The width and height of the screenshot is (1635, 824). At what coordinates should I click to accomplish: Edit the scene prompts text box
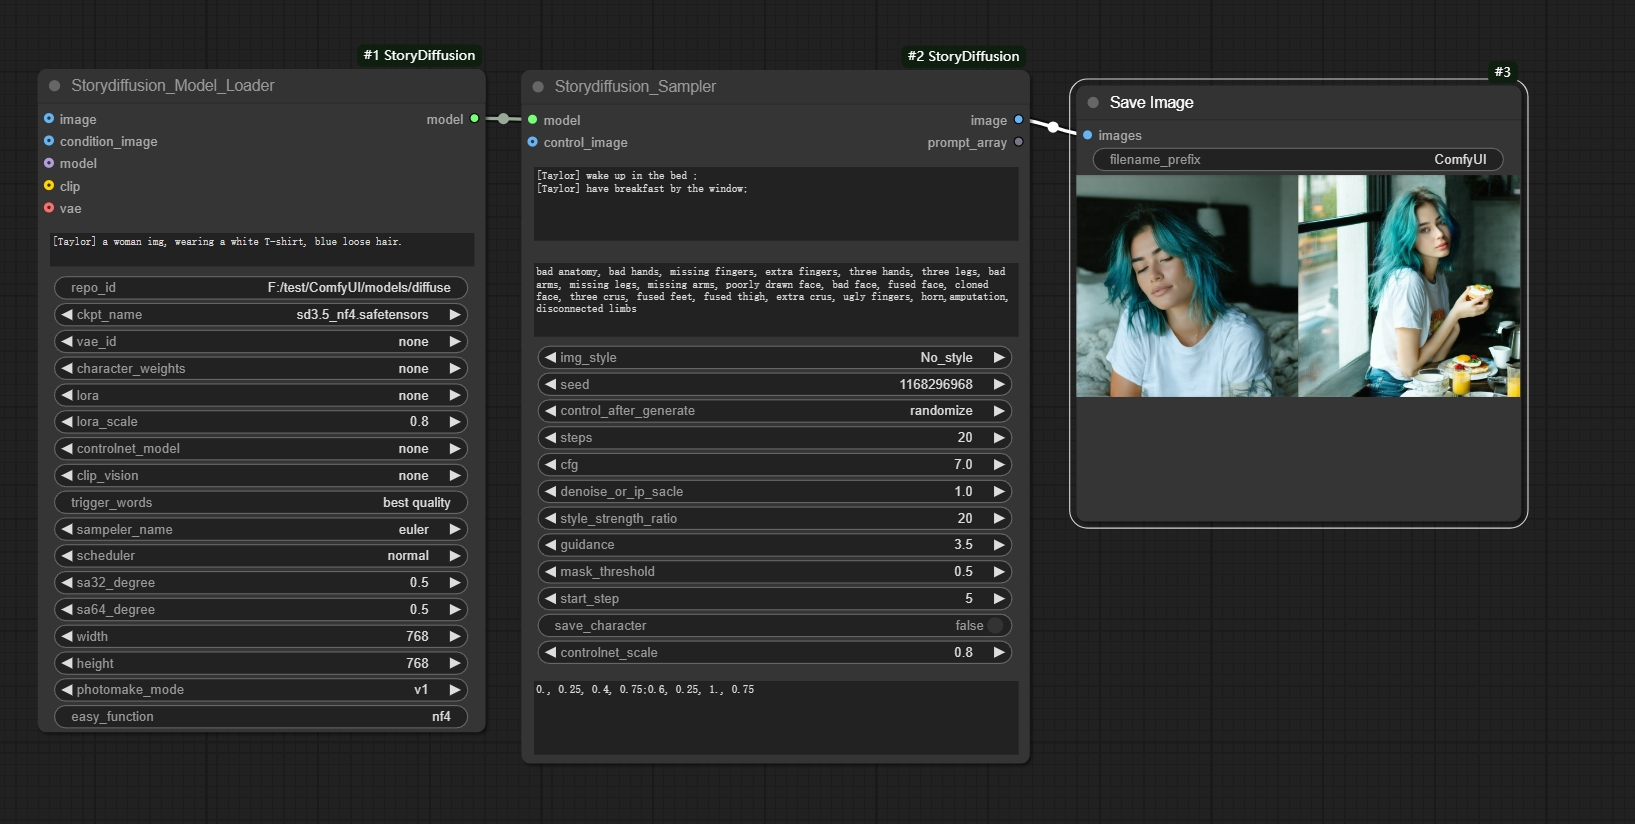(776, 204)
